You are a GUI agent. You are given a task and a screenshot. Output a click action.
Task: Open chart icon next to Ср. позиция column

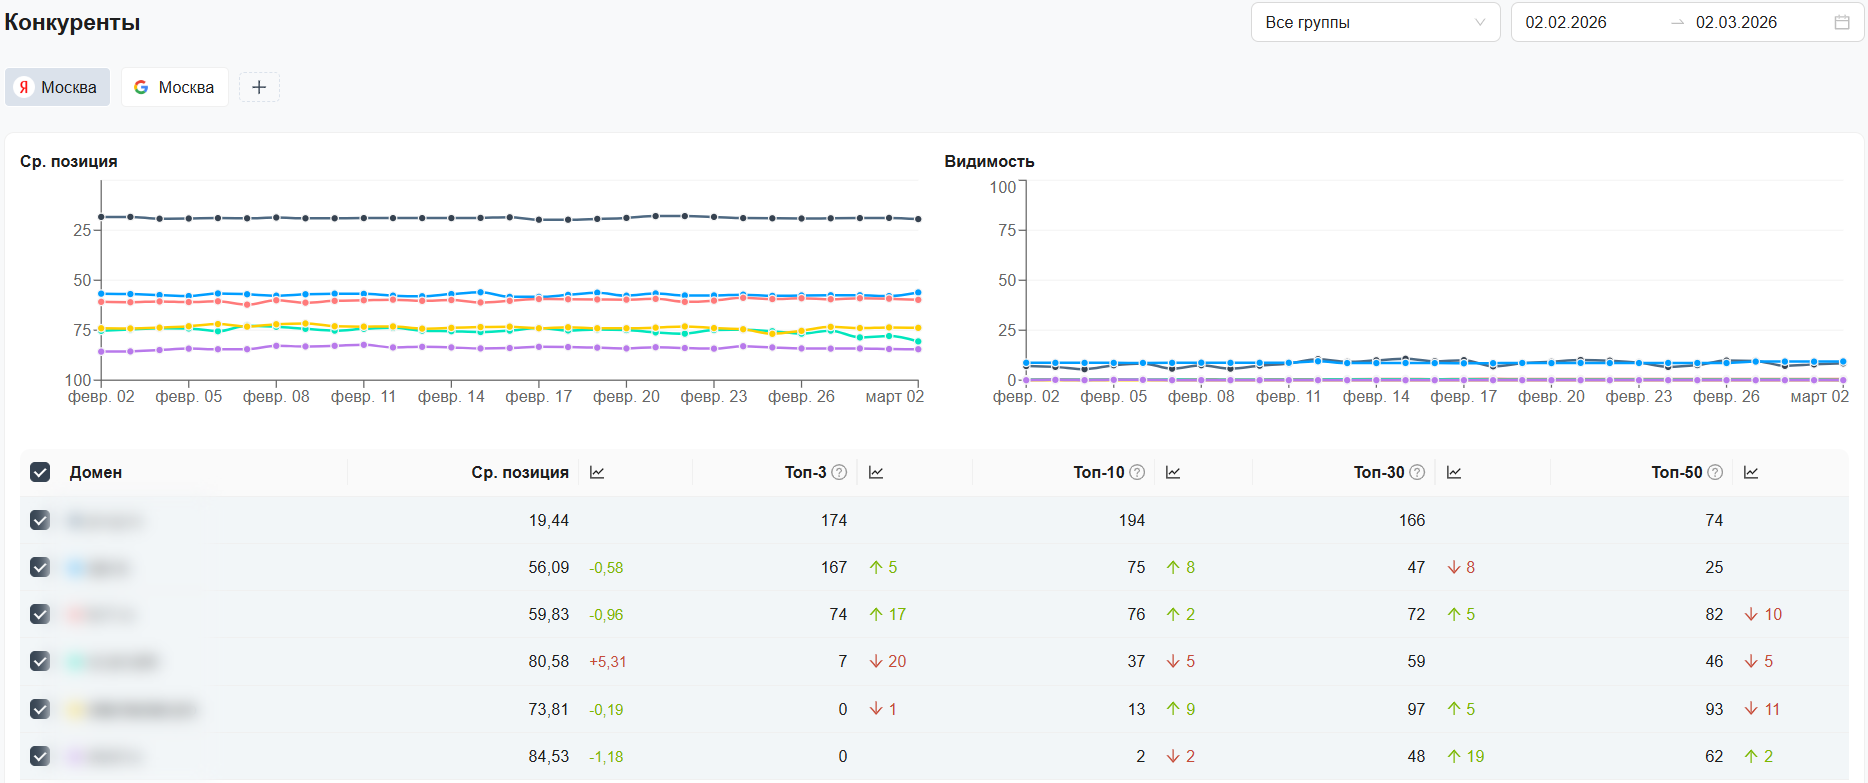pyautogui.click(x=597, y=473)
